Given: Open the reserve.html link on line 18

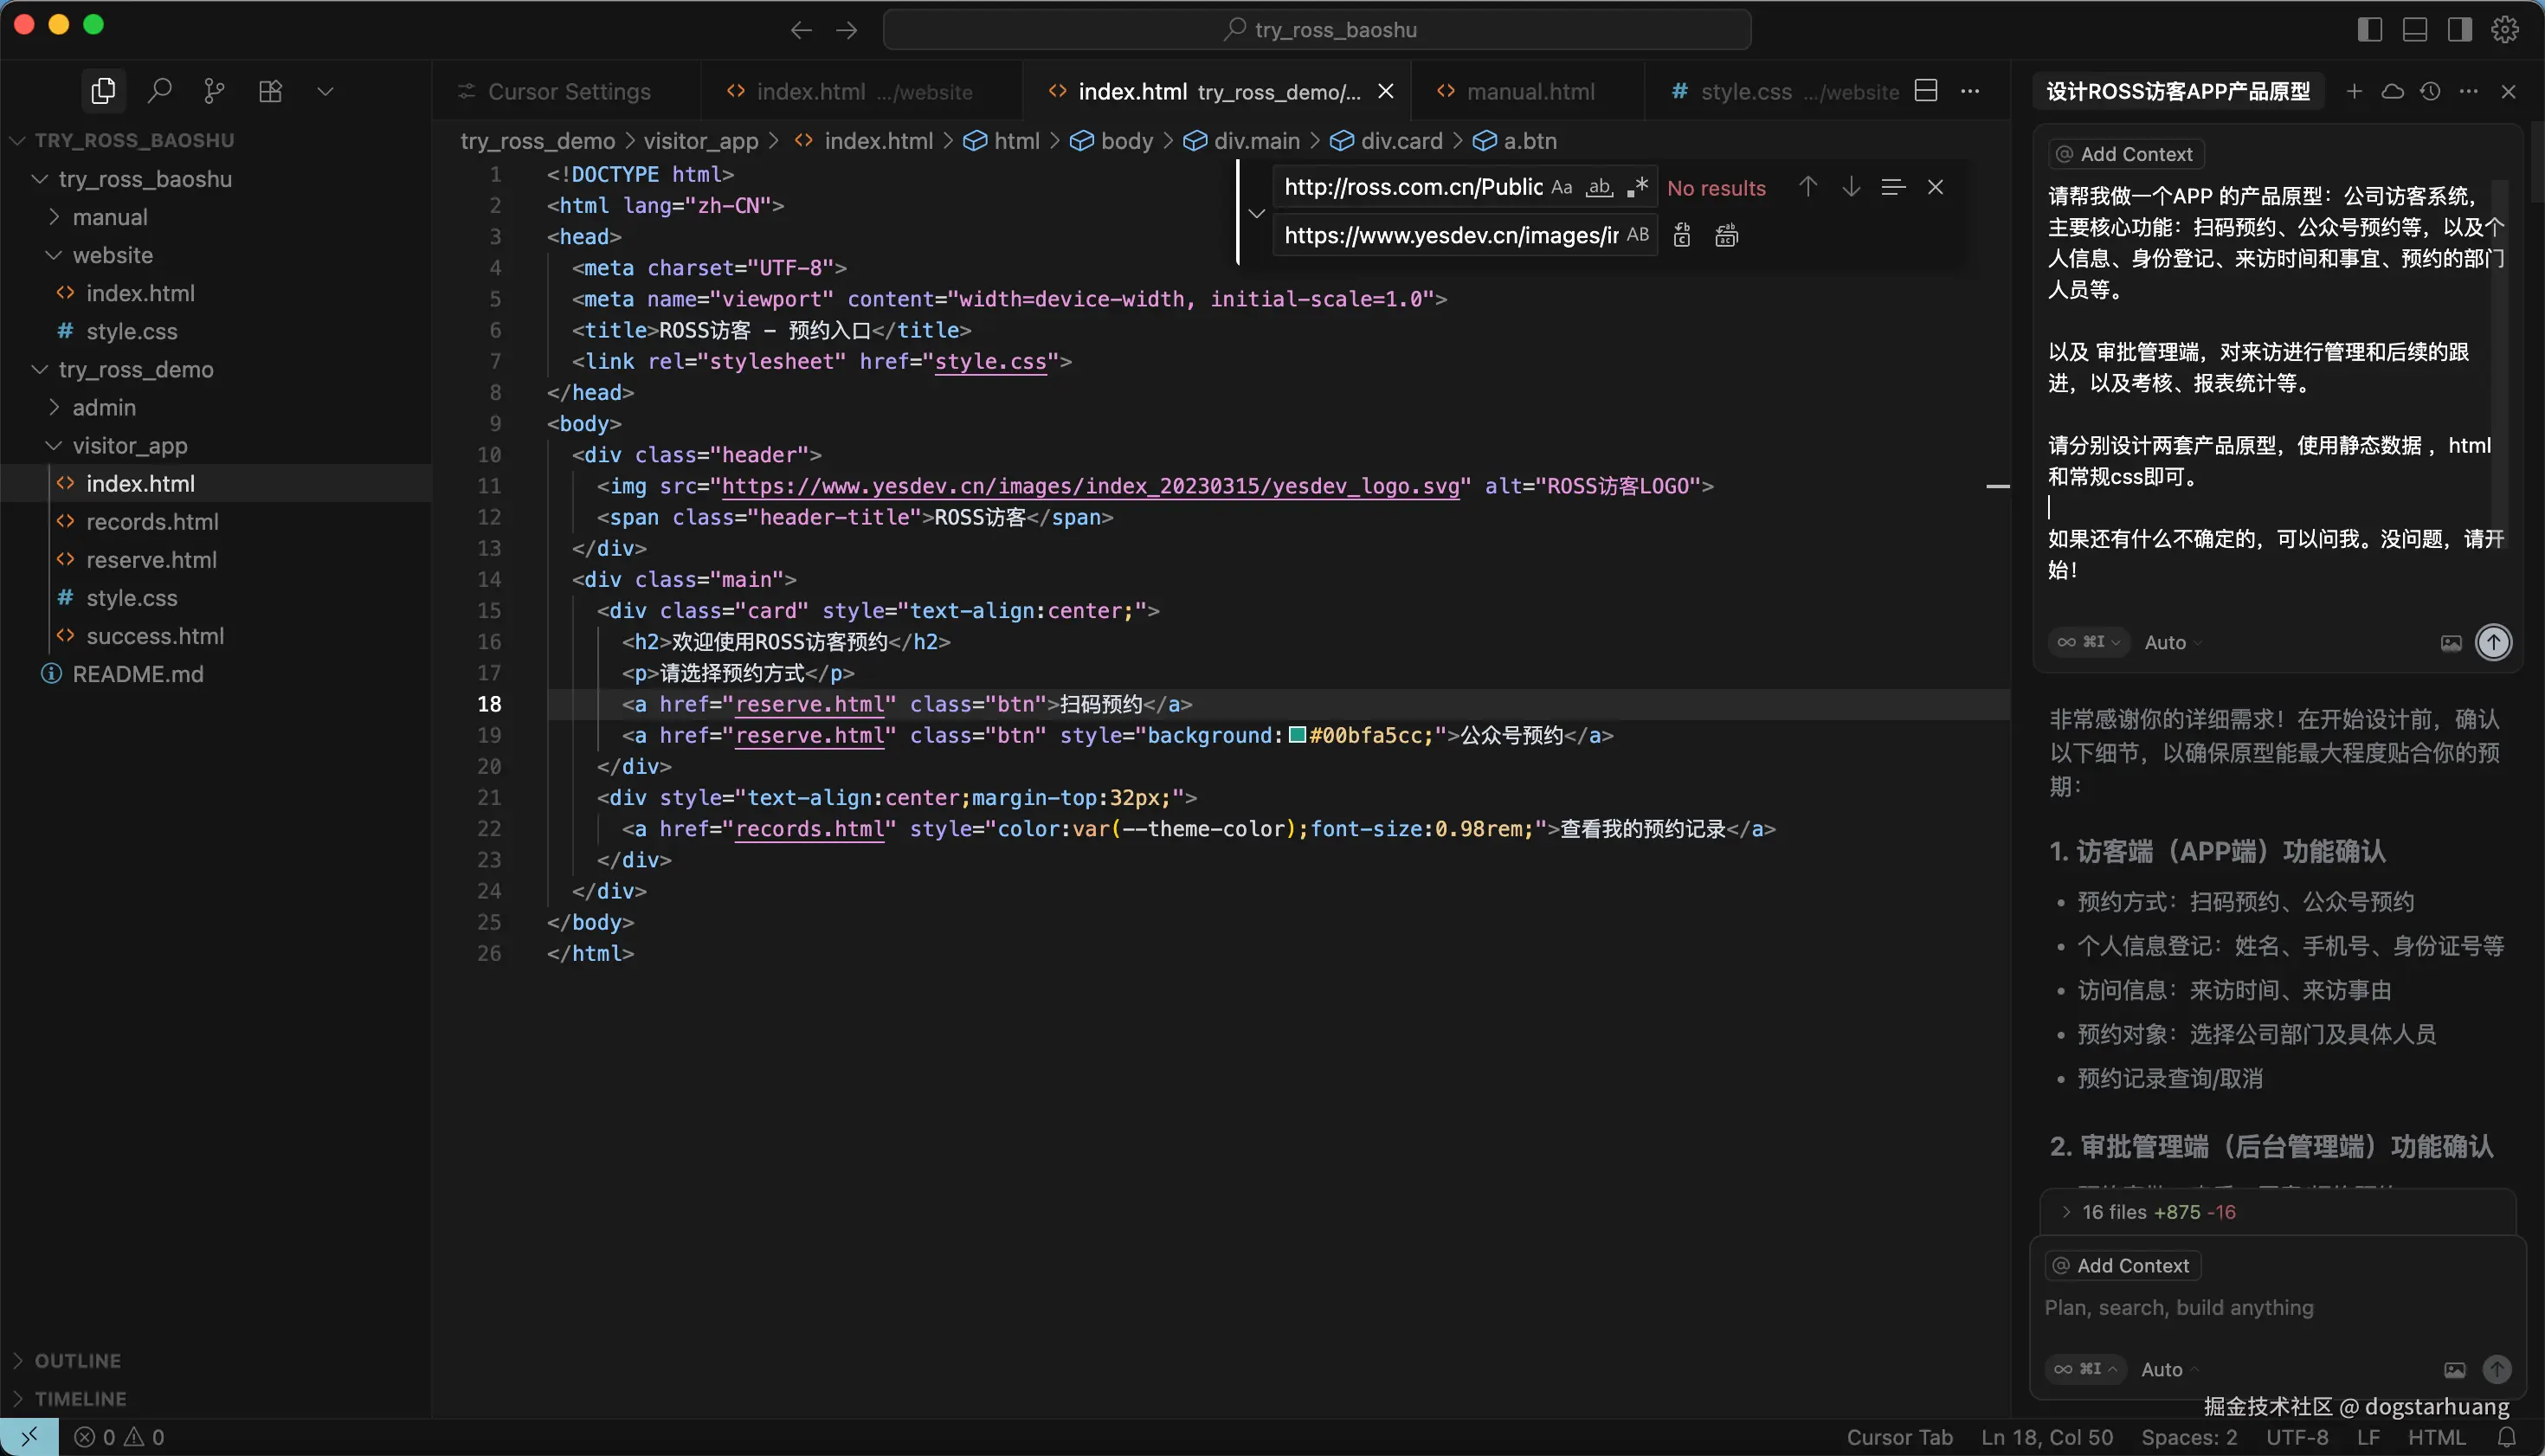Looking at the screenshot, I should [x=810, y=705].
